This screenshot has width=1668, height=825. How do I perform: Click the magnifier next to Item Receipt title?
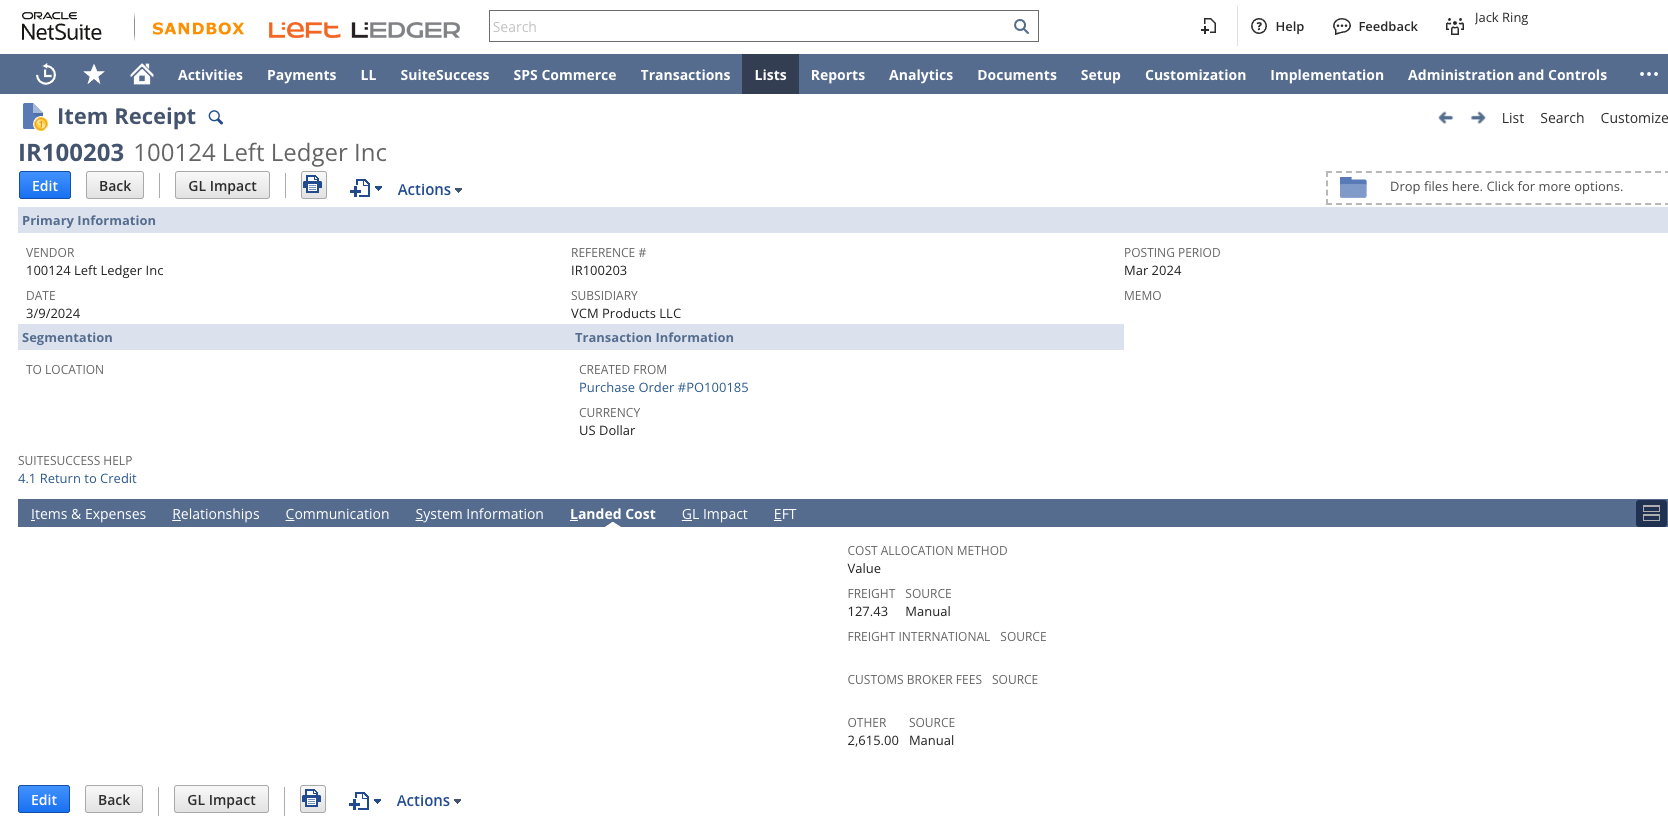pyautogui.click(x=215, y=118)
